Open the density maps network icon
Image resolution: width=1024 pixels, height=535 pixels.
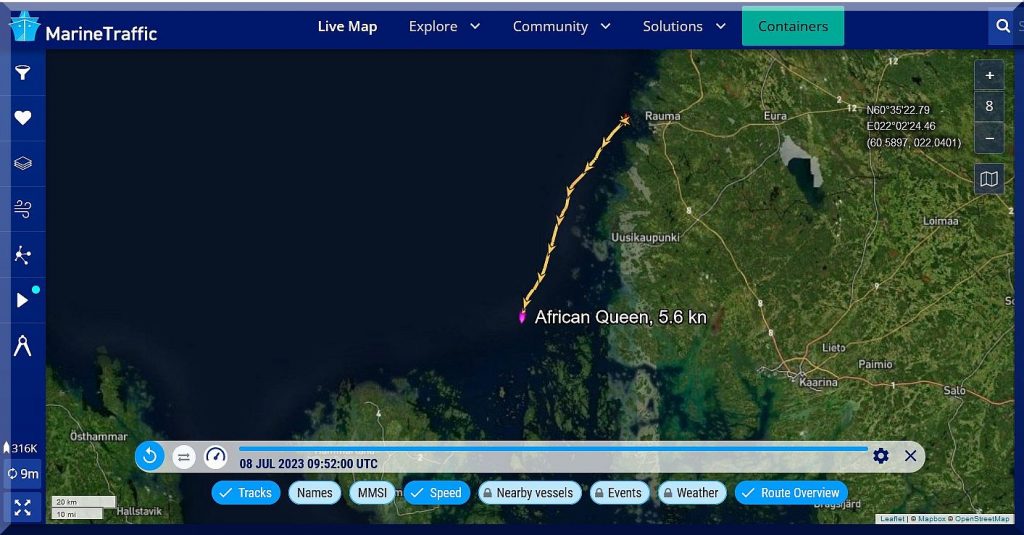coord(22,254)
